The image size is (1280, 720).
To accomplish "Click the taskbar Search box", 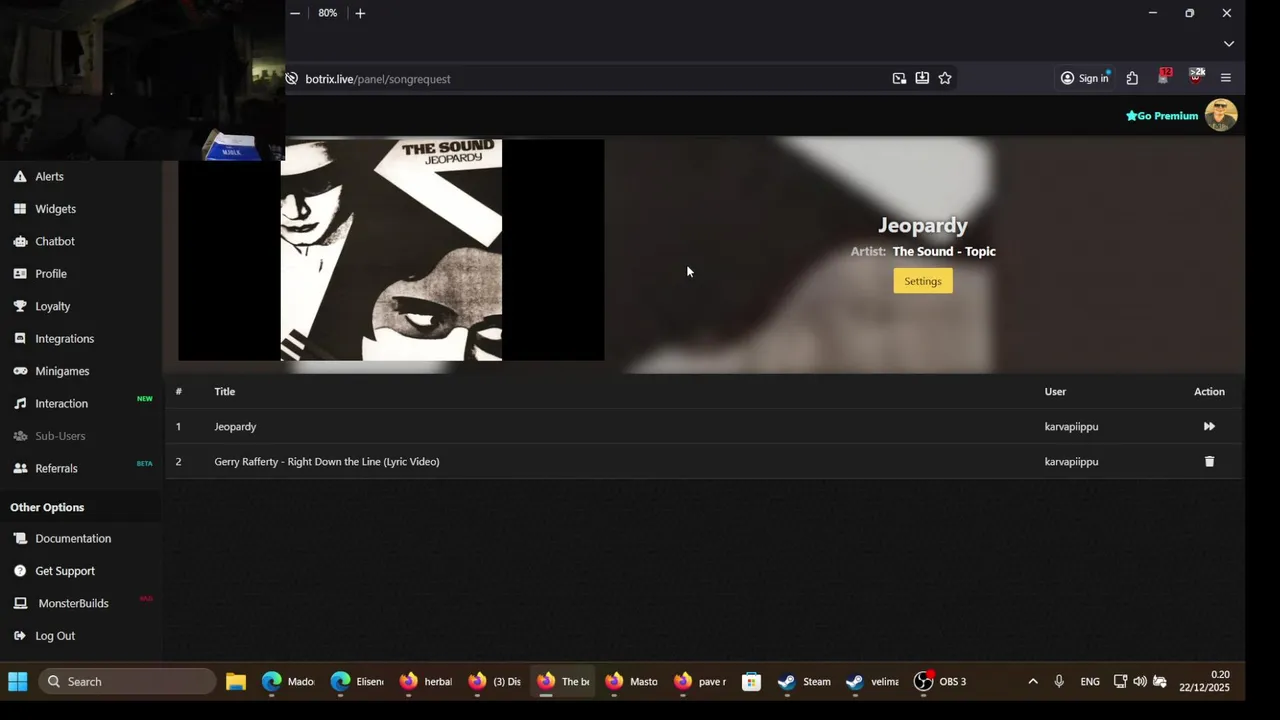I will tap(128, 682).
